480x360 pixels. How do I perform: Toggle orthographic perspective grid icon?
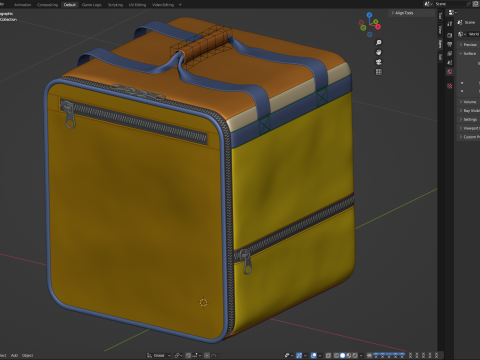coord(379,72)
